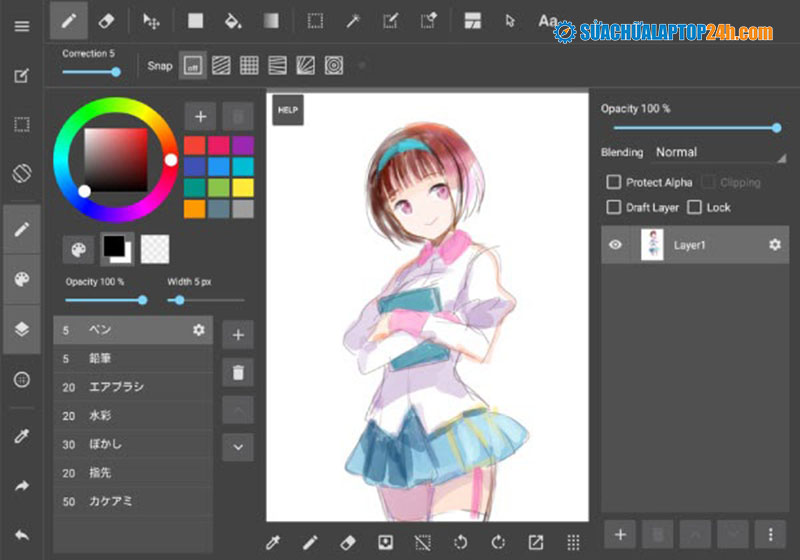This screenshot has width=800, height=560.
Task: Add a new layer with plus button
Action: [x=620, y=534]
